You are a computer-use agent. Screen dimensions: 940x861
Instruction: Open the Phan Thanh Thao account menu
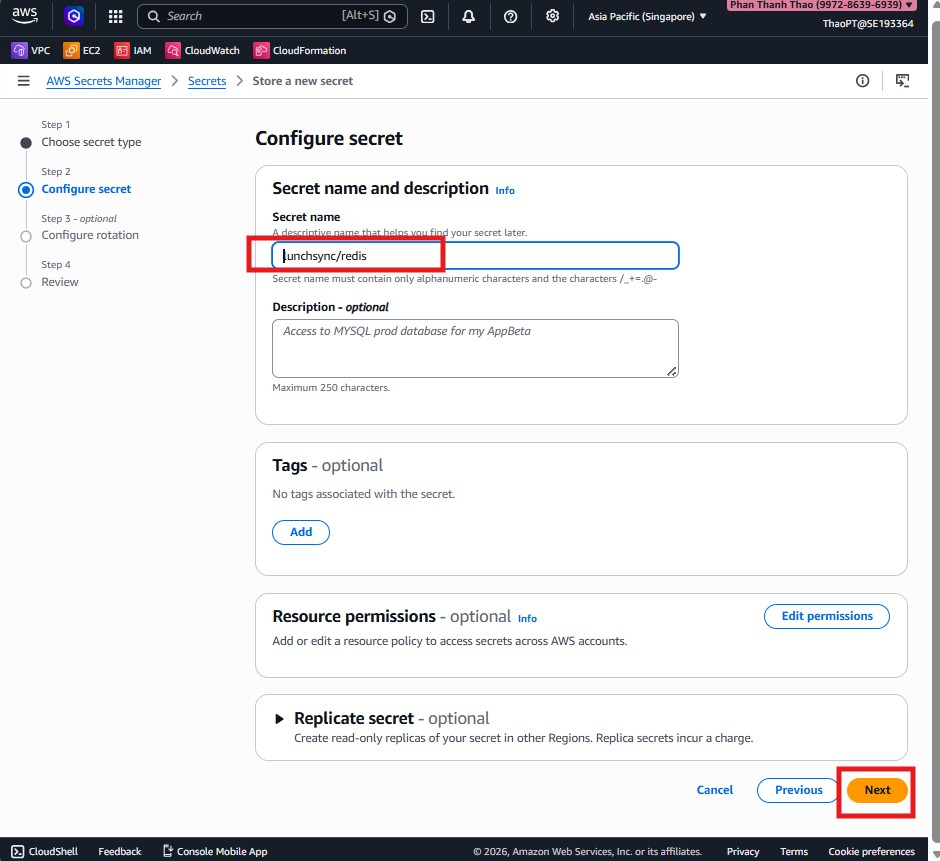(x=820, y=5)
